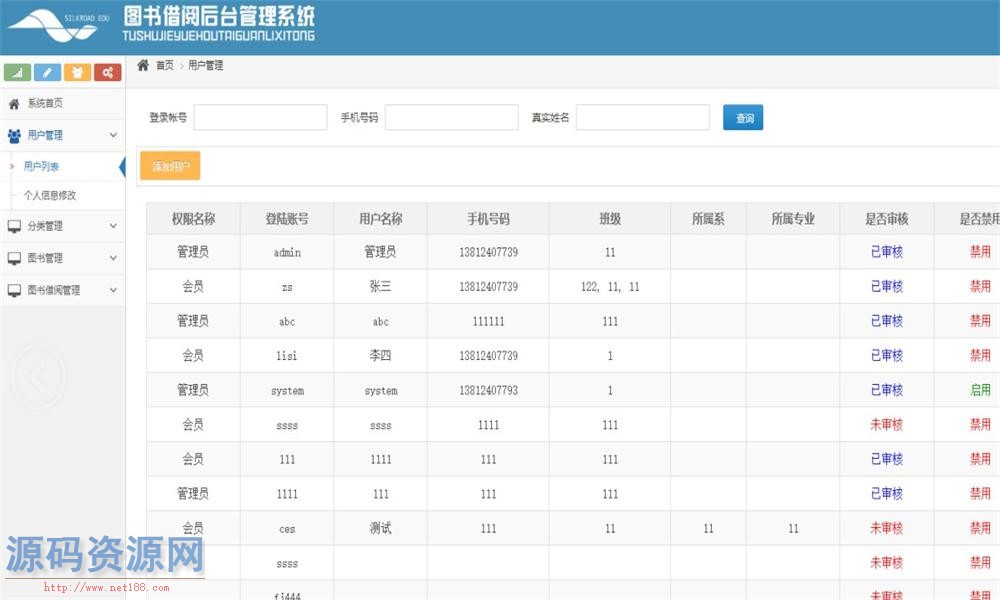Open the 图书借阅管理 menu label
This screenshot has width=1000, height=600.
pyautogui.click(x=54, y=289)
